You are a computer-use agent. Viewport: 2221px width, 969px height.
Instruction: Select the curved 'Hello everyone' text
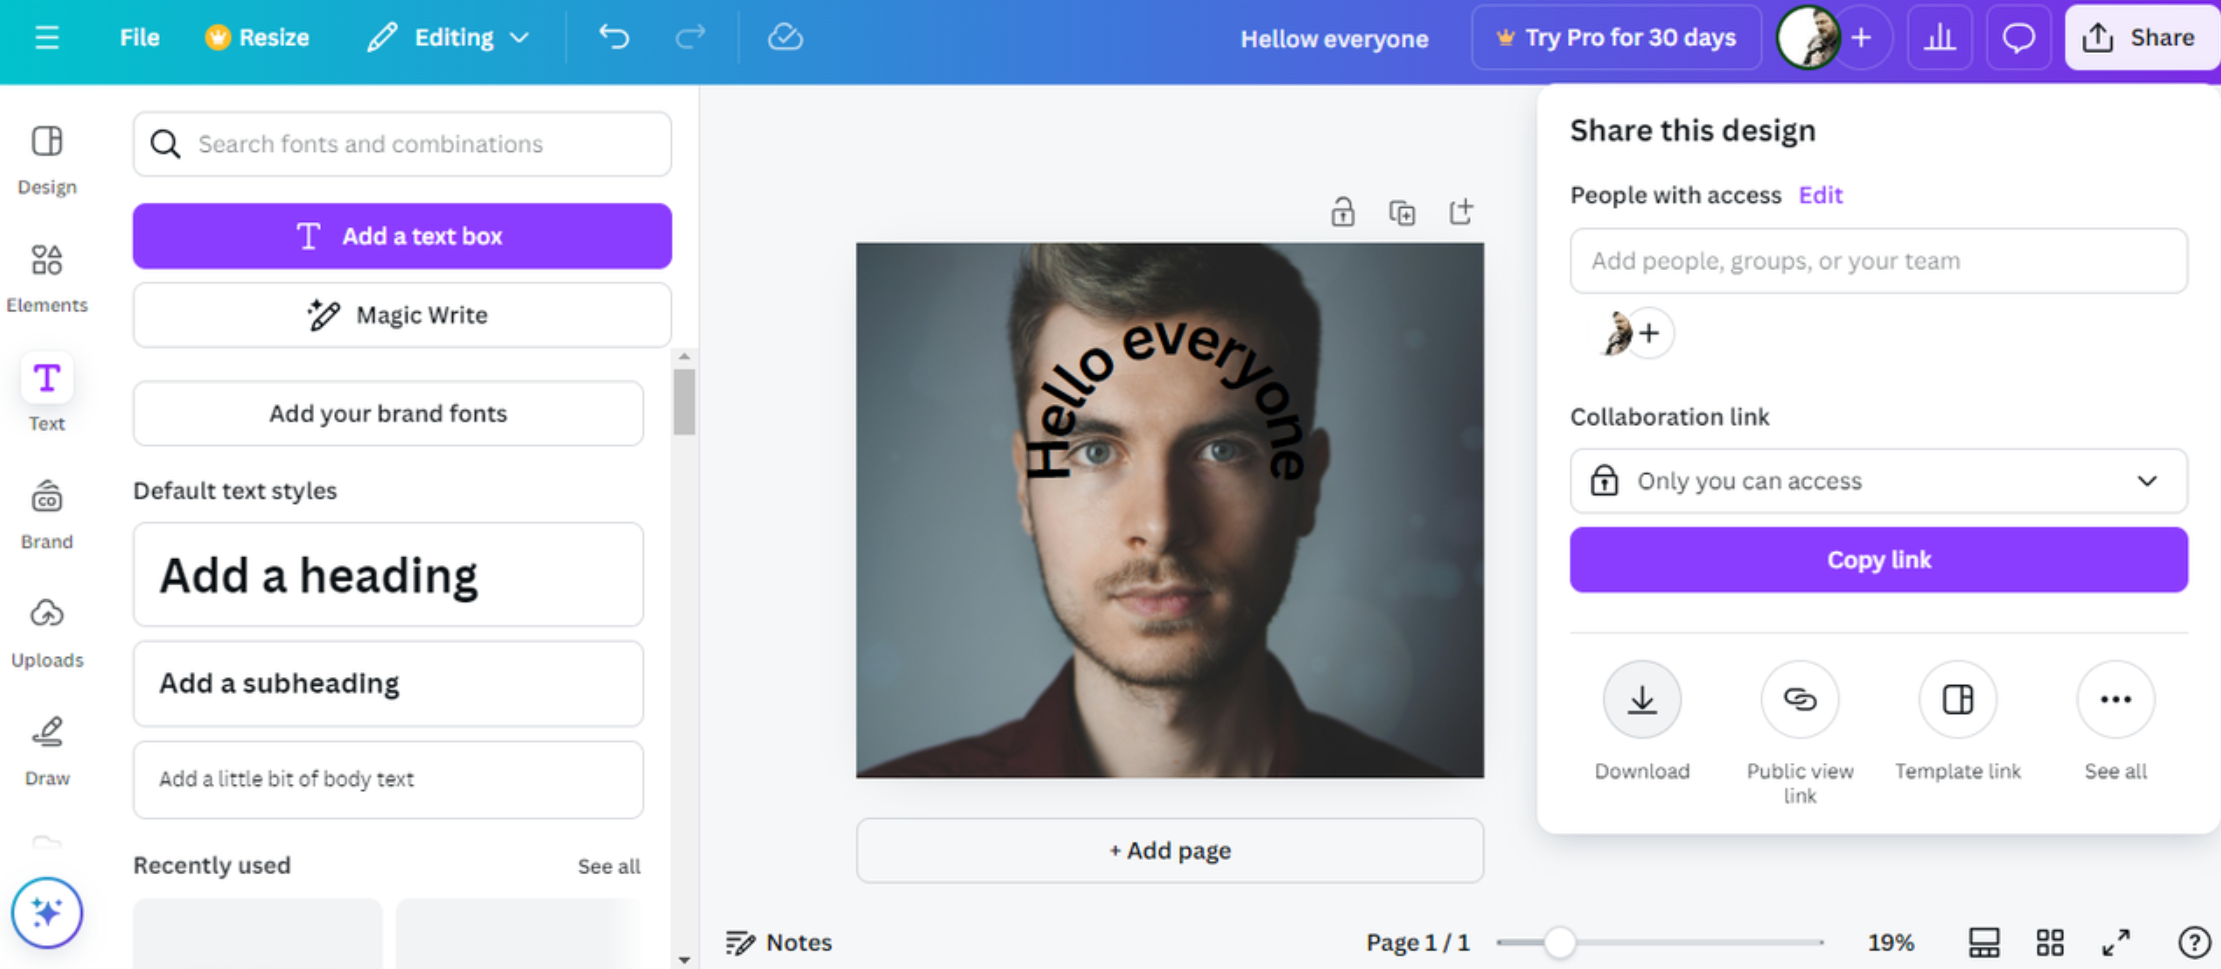click(1167, 398)
